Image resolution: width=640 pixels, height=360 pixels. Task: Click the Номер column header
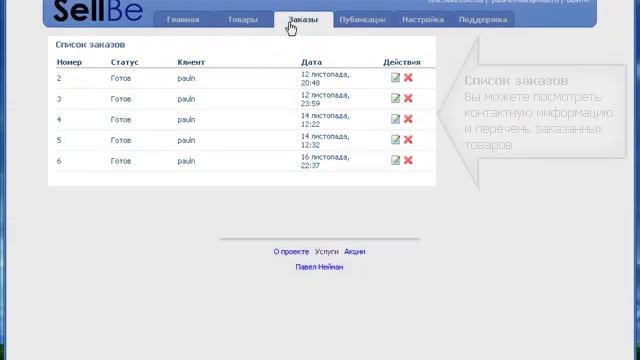[69, 62]
